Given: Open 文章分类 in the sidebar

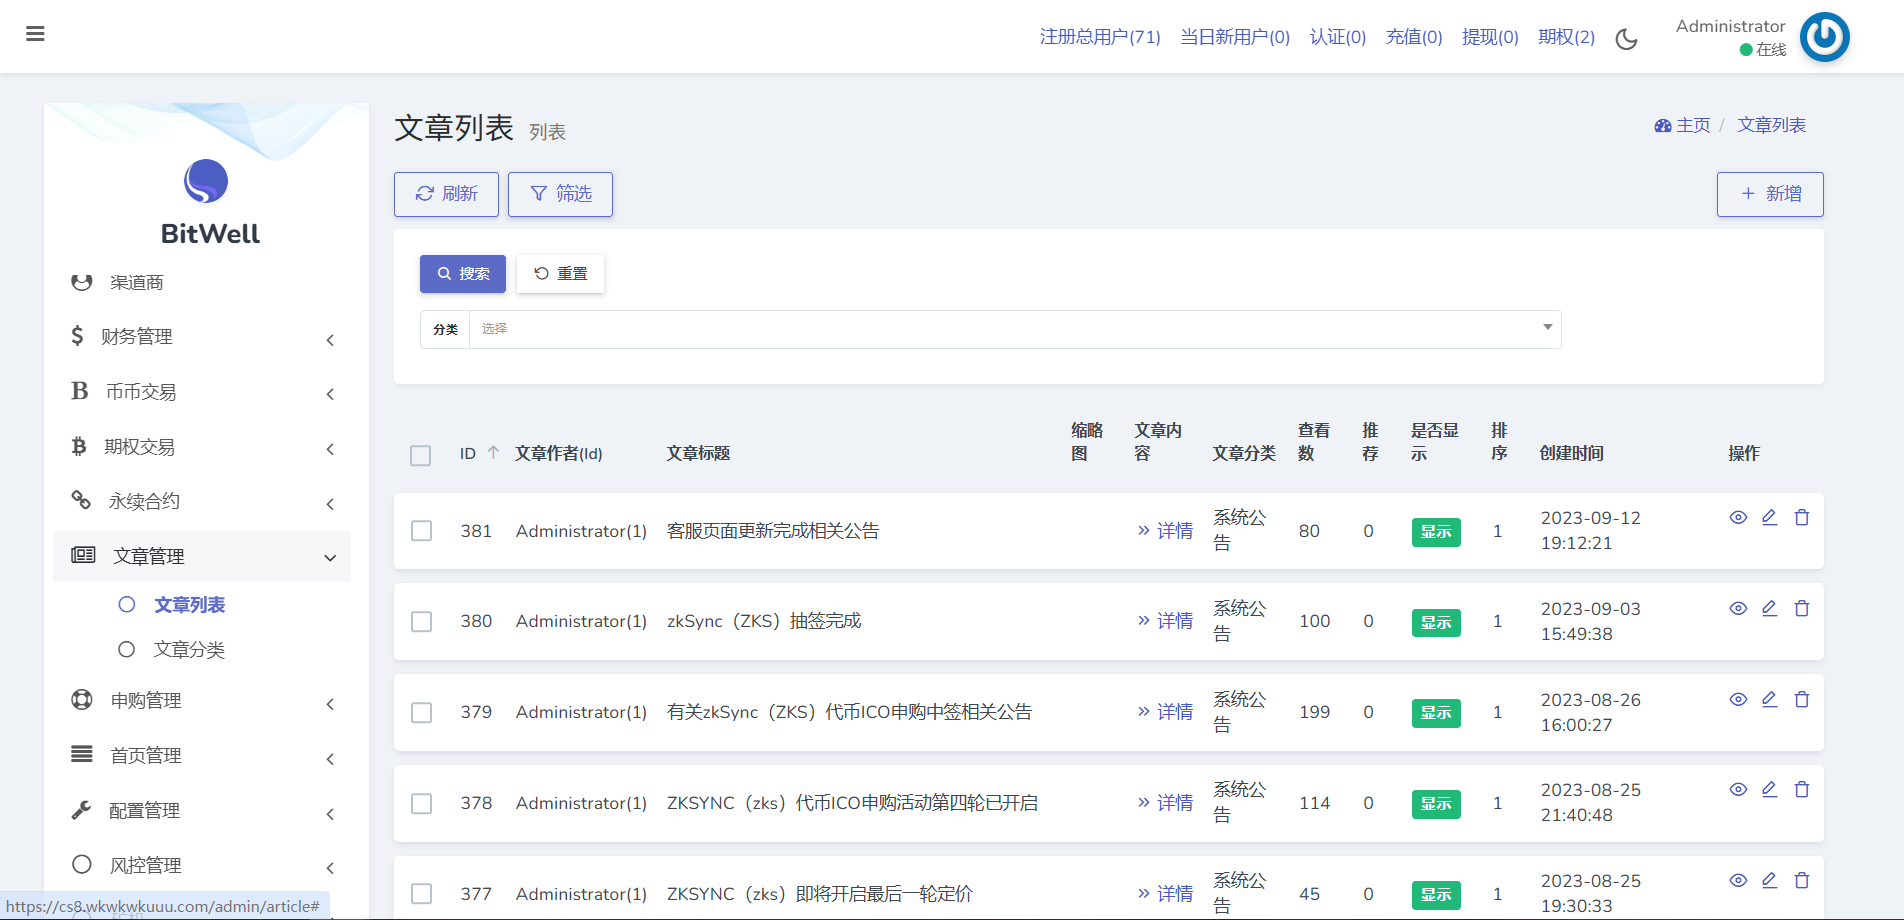Looking at the screenshot, I should tap(189, 650).
